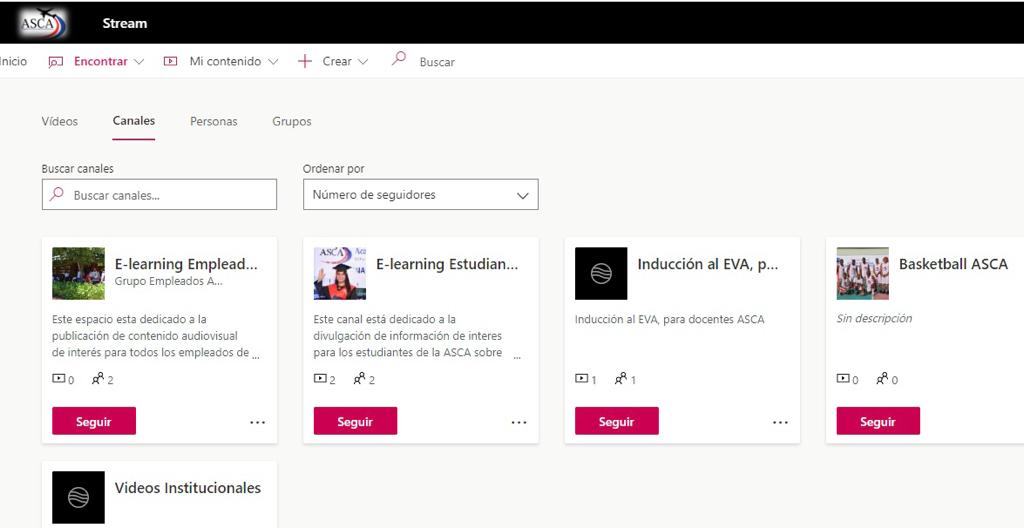
Task: Open the E-learning Estudian... channel title
Action: 447,264
